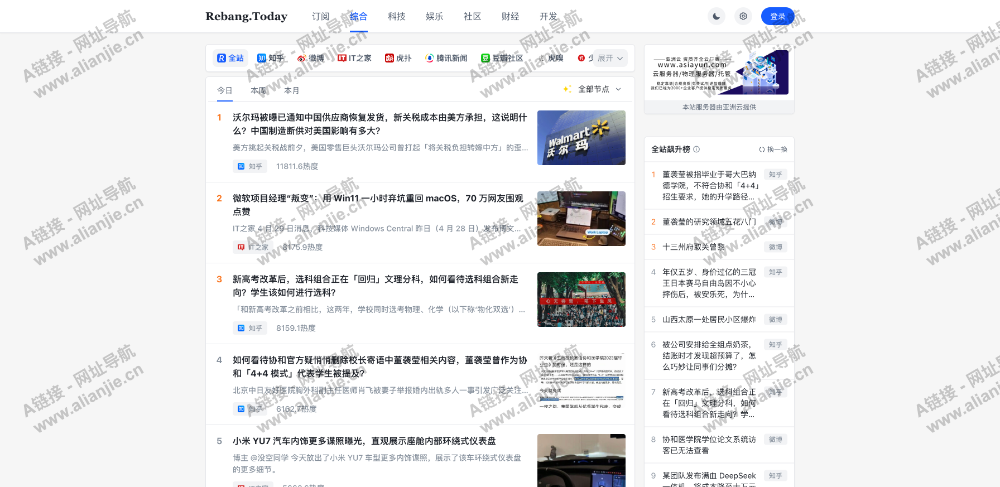Open the 娱乐 nav tab

[x=434, y=17]
